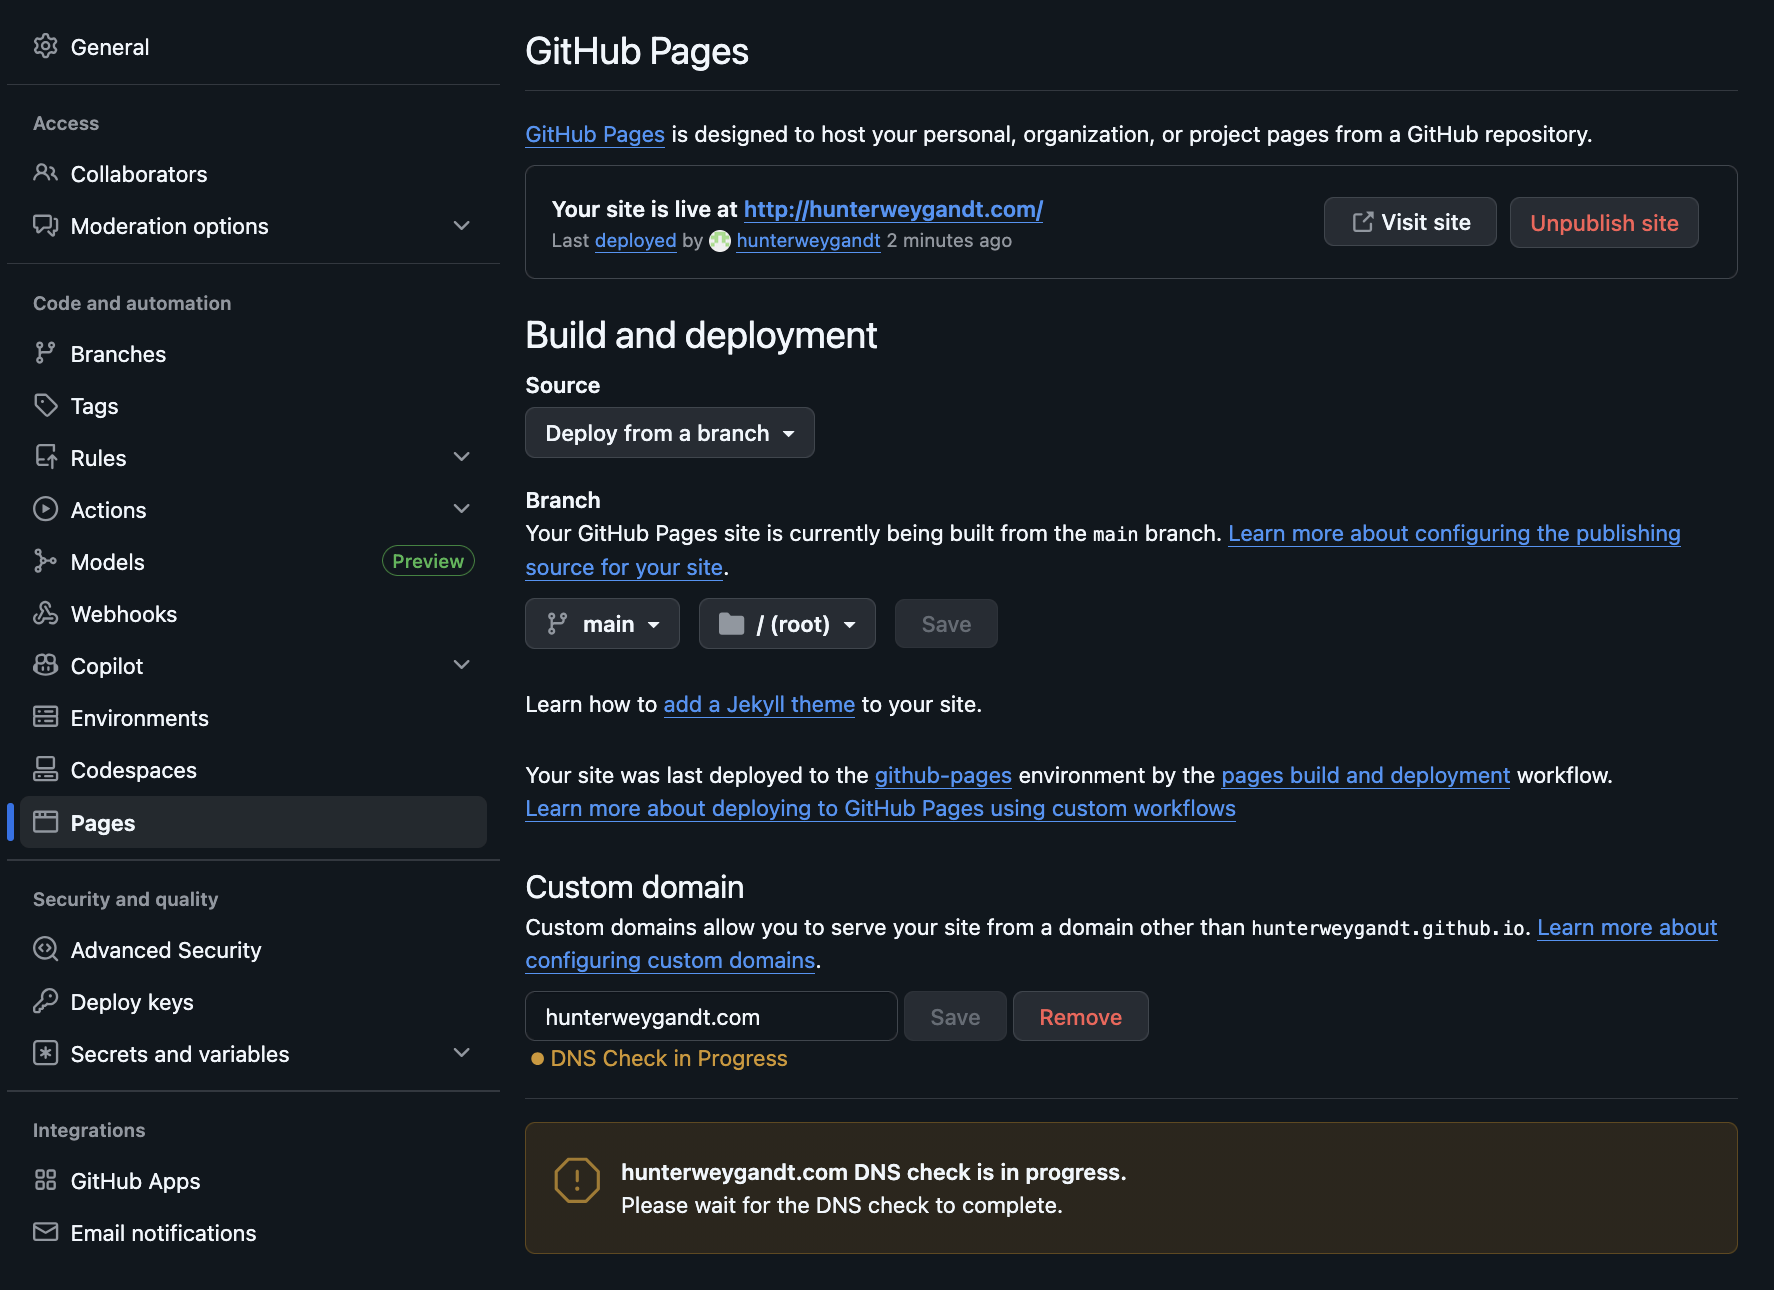Select the Environments menu item
The height and width of the screenshot is (1290, 1774).
[253, 718]
